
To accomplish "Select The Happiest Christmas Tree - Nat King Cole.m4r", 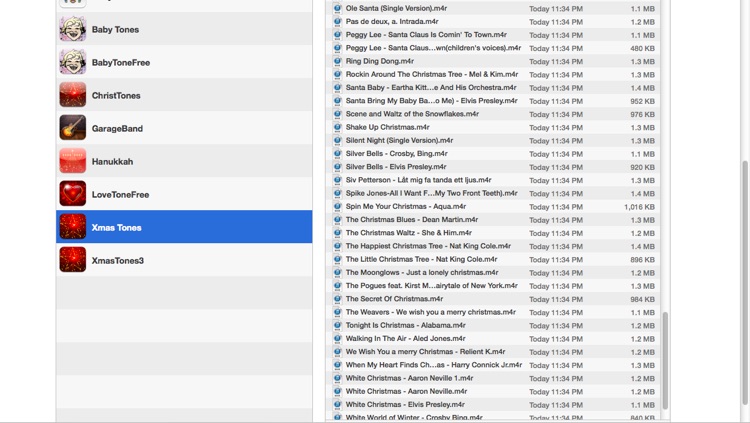I will (x=428, y=246).
